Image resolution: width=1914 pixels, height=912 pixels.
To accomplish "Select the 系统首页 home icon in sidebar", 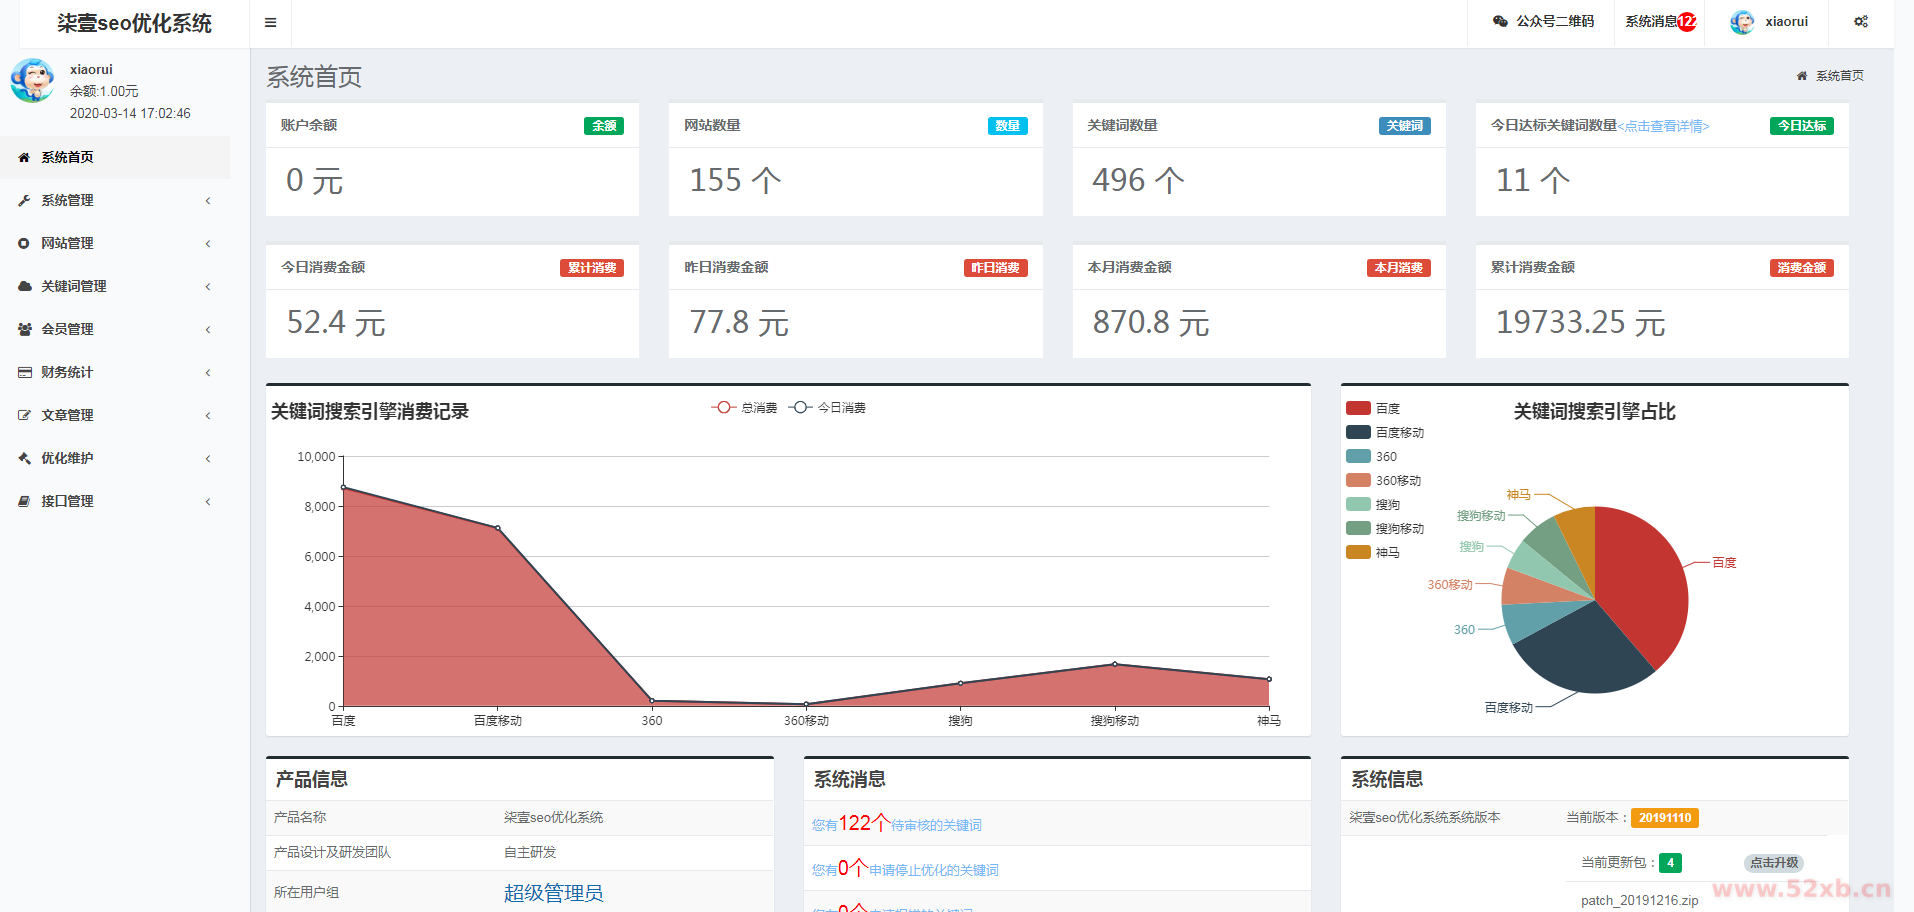I will [23, 157].
